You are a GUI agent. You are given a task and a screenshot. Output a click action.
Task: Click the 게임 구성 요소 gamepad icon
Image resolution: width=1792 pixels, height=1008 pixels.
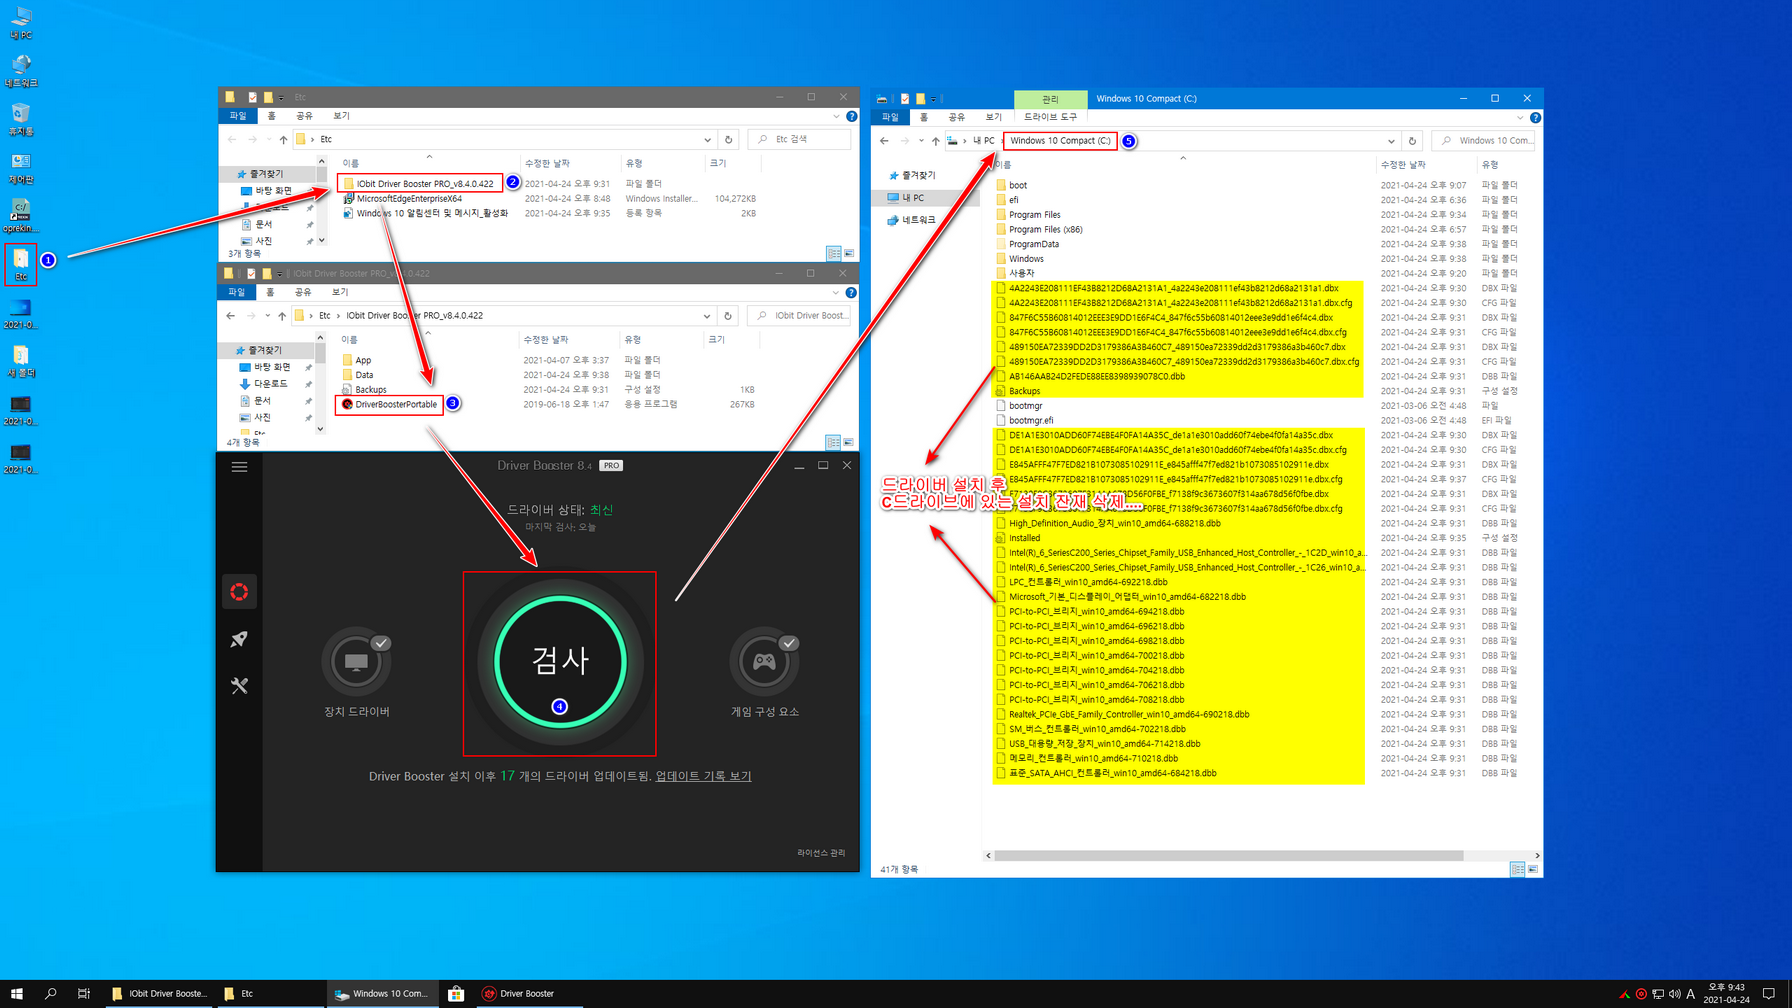coord(764,661)
